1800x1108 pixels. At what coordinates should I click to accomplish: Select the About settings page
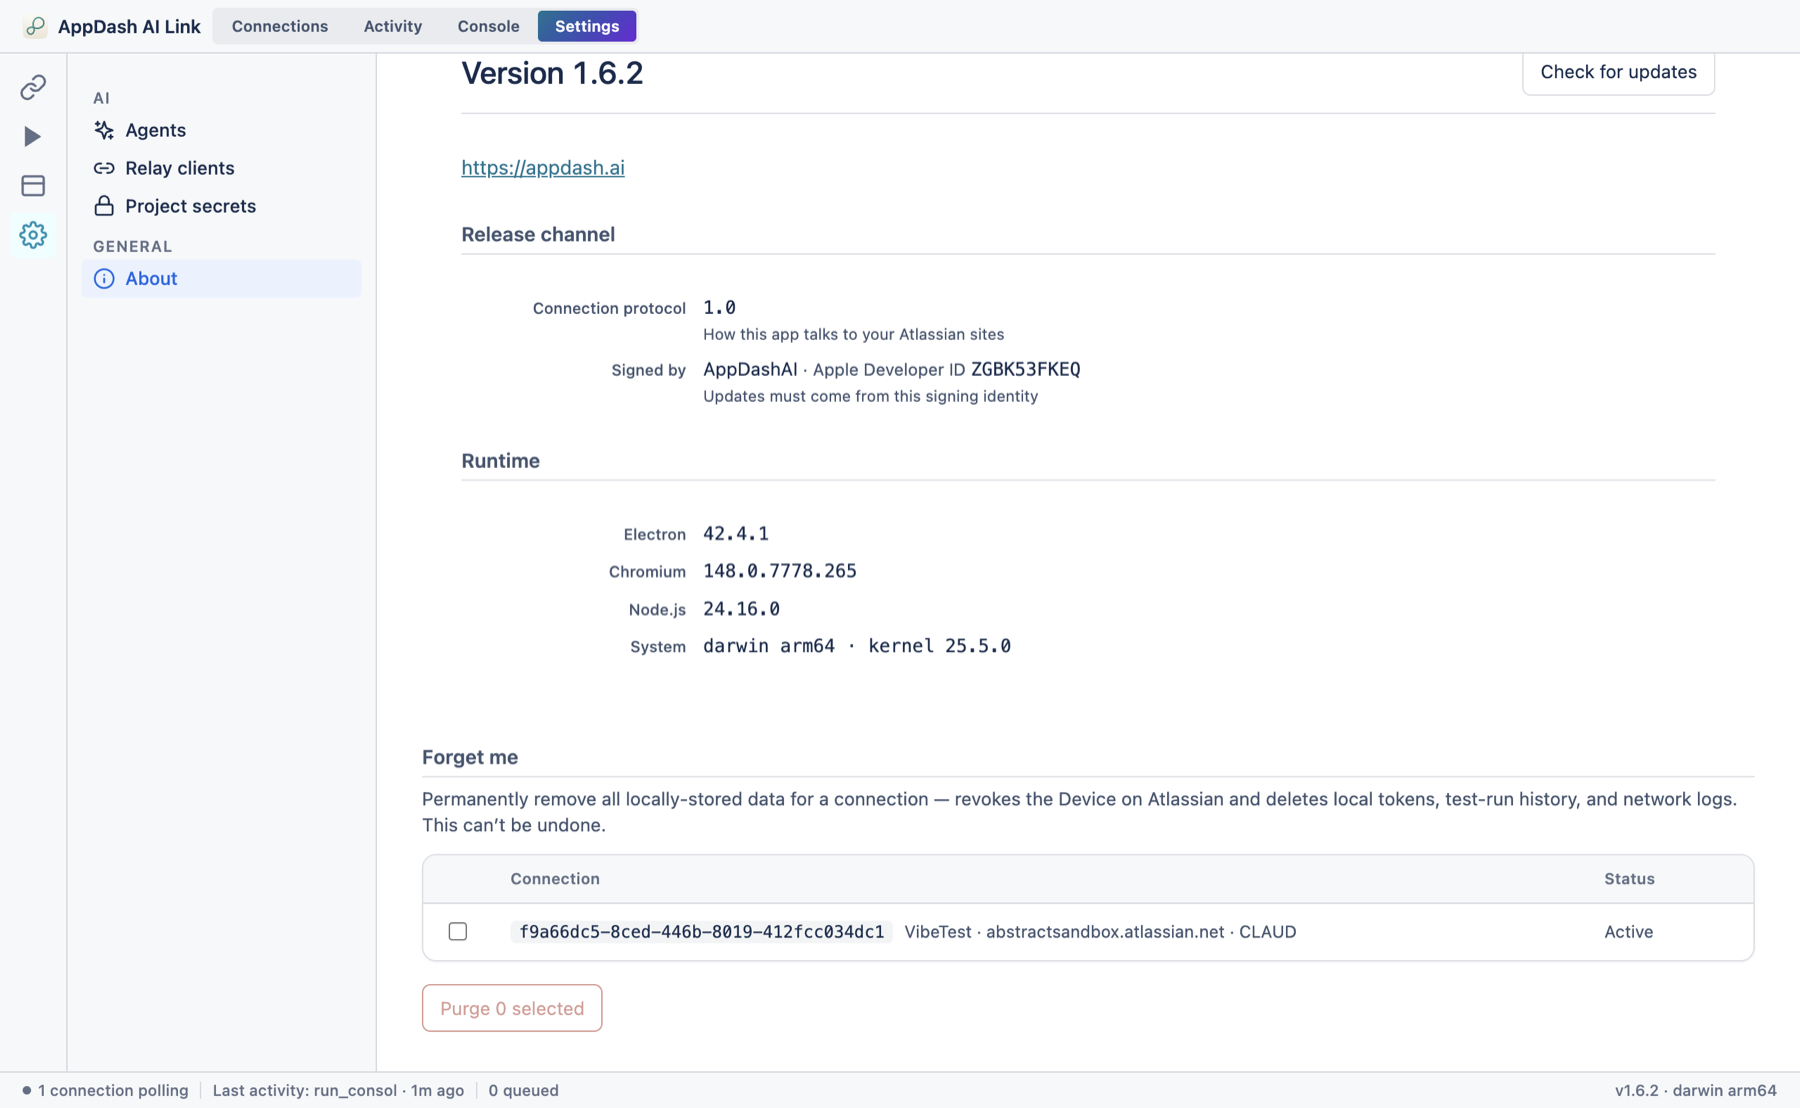(x=221, y=279)
